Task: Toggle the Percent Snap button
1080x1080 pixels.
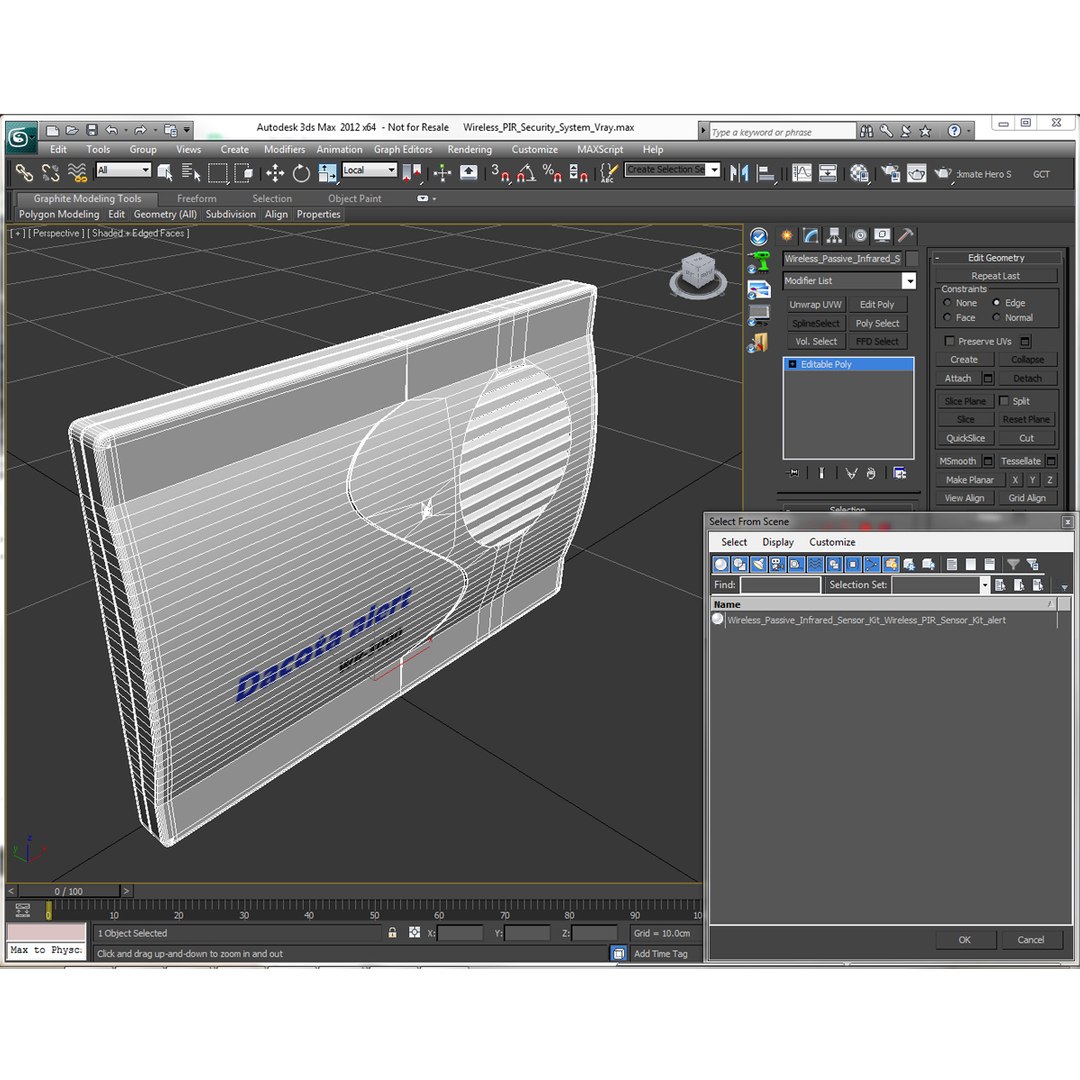Action: coord(552,173)
